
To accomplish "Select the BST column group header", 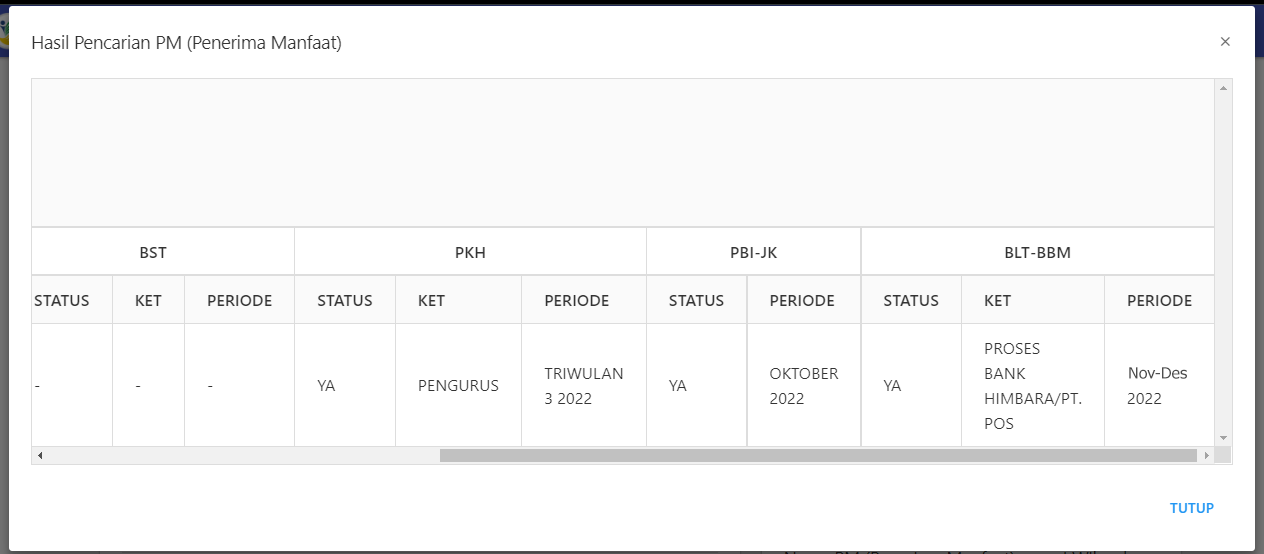I will 153,252.
